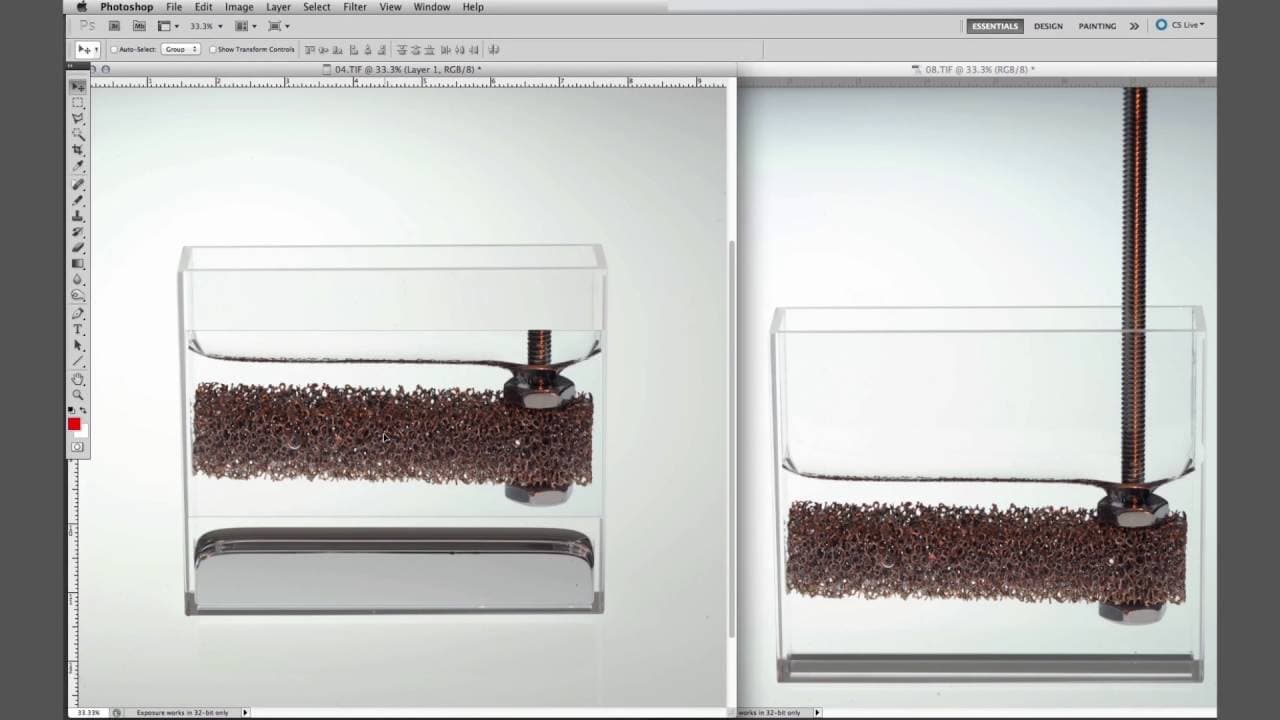Select the Brush tool
The height and width of the screenshot is (720, 1280).
[x=78, y=201]
